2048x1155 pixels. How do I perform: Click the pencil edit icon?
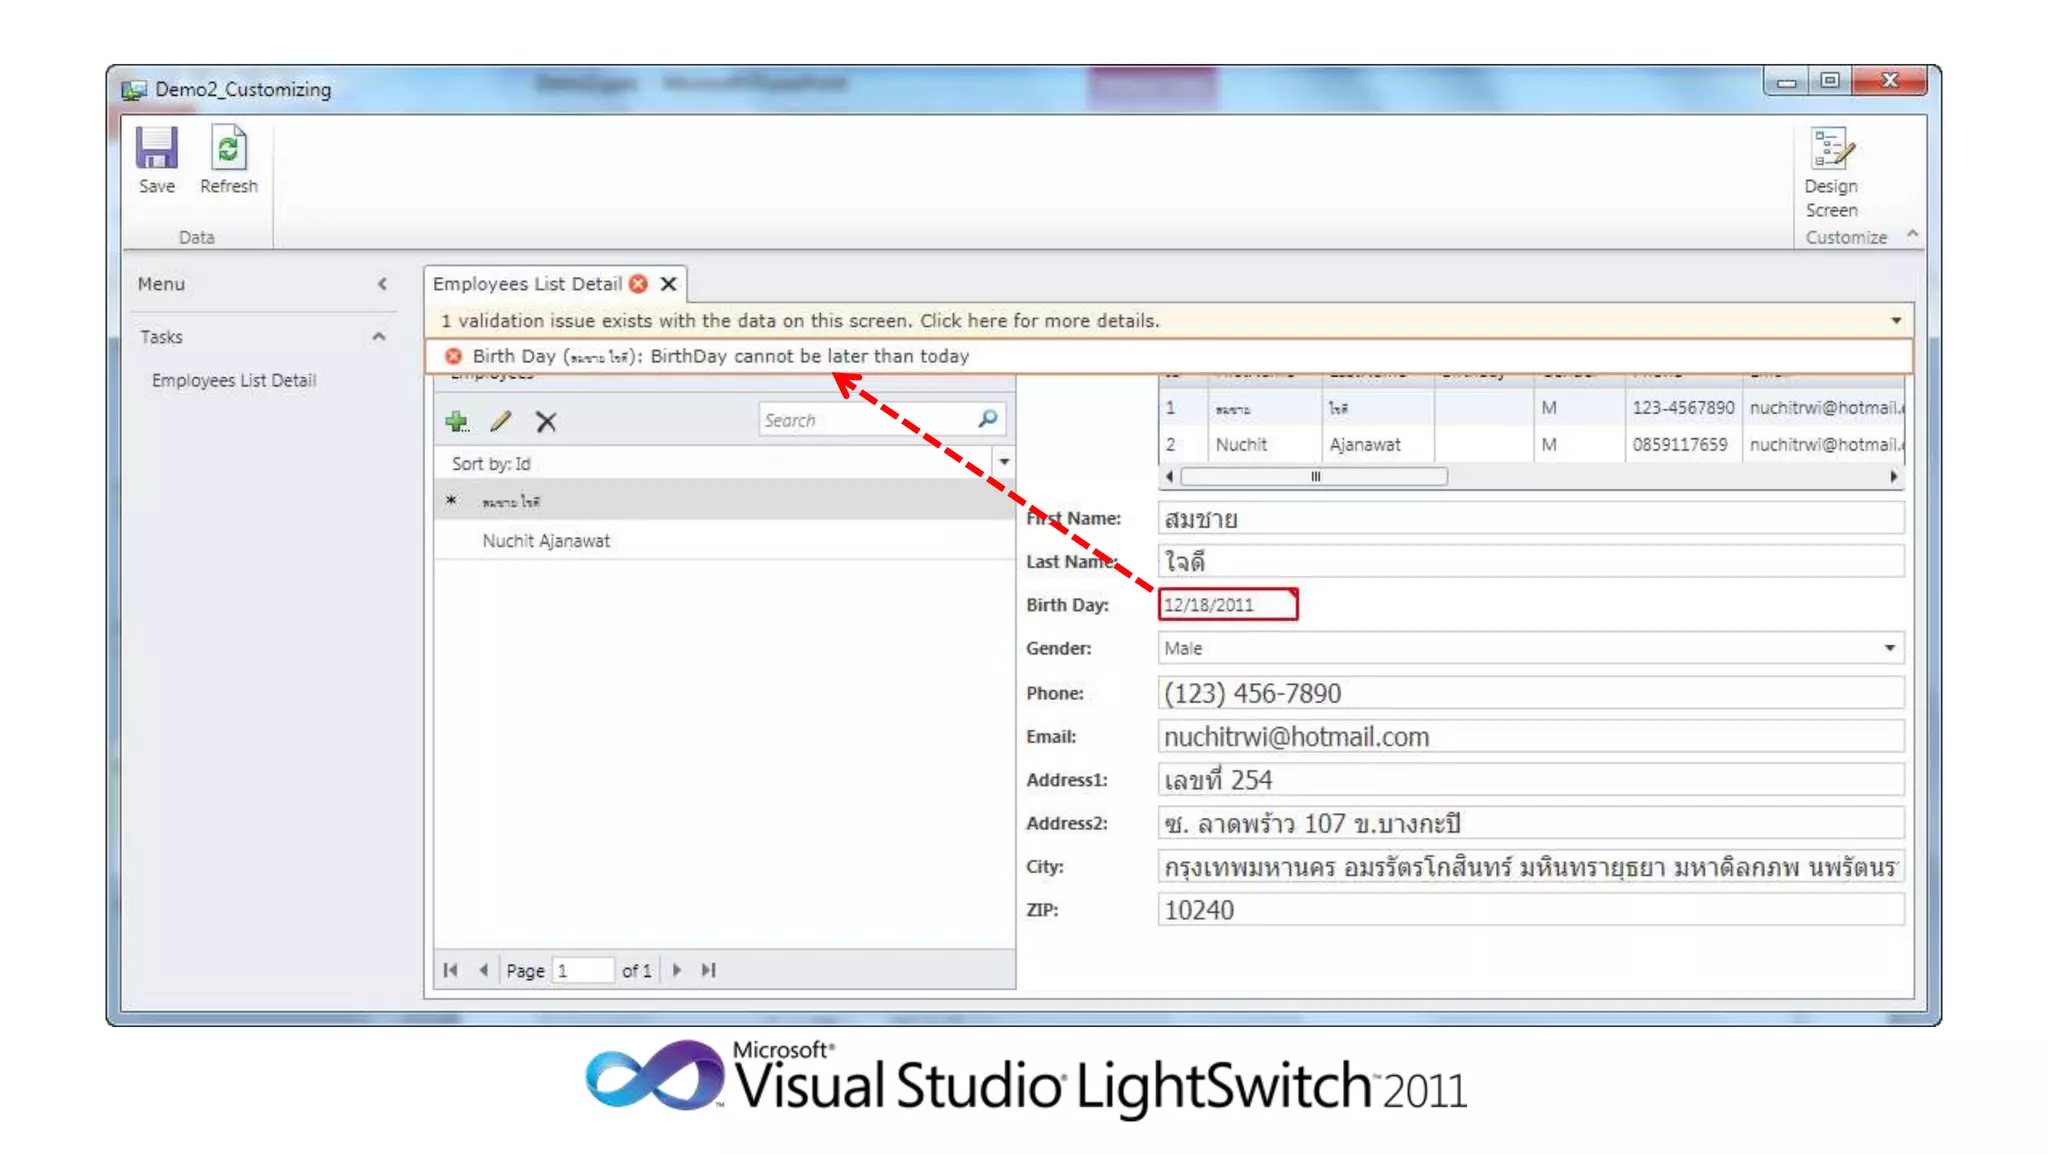(x=501, y=421)
